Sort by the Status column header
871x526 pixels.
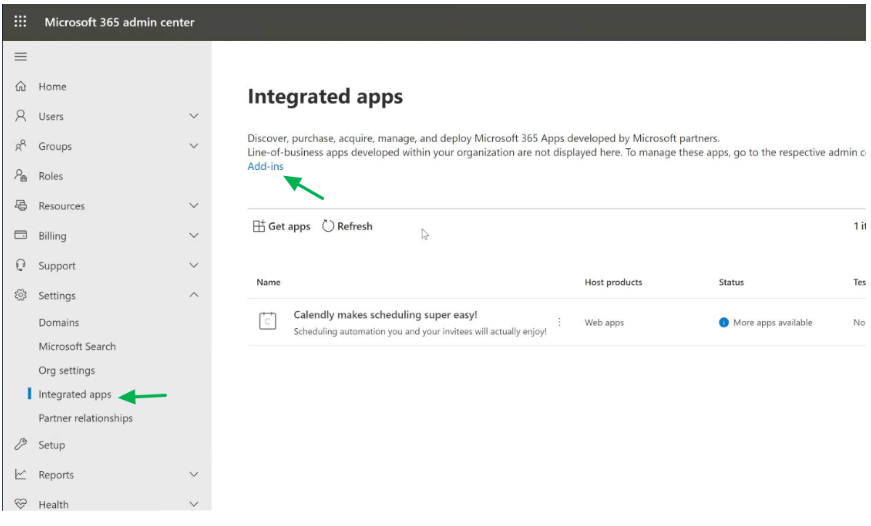pyautogui.click(x=731, y=282)
